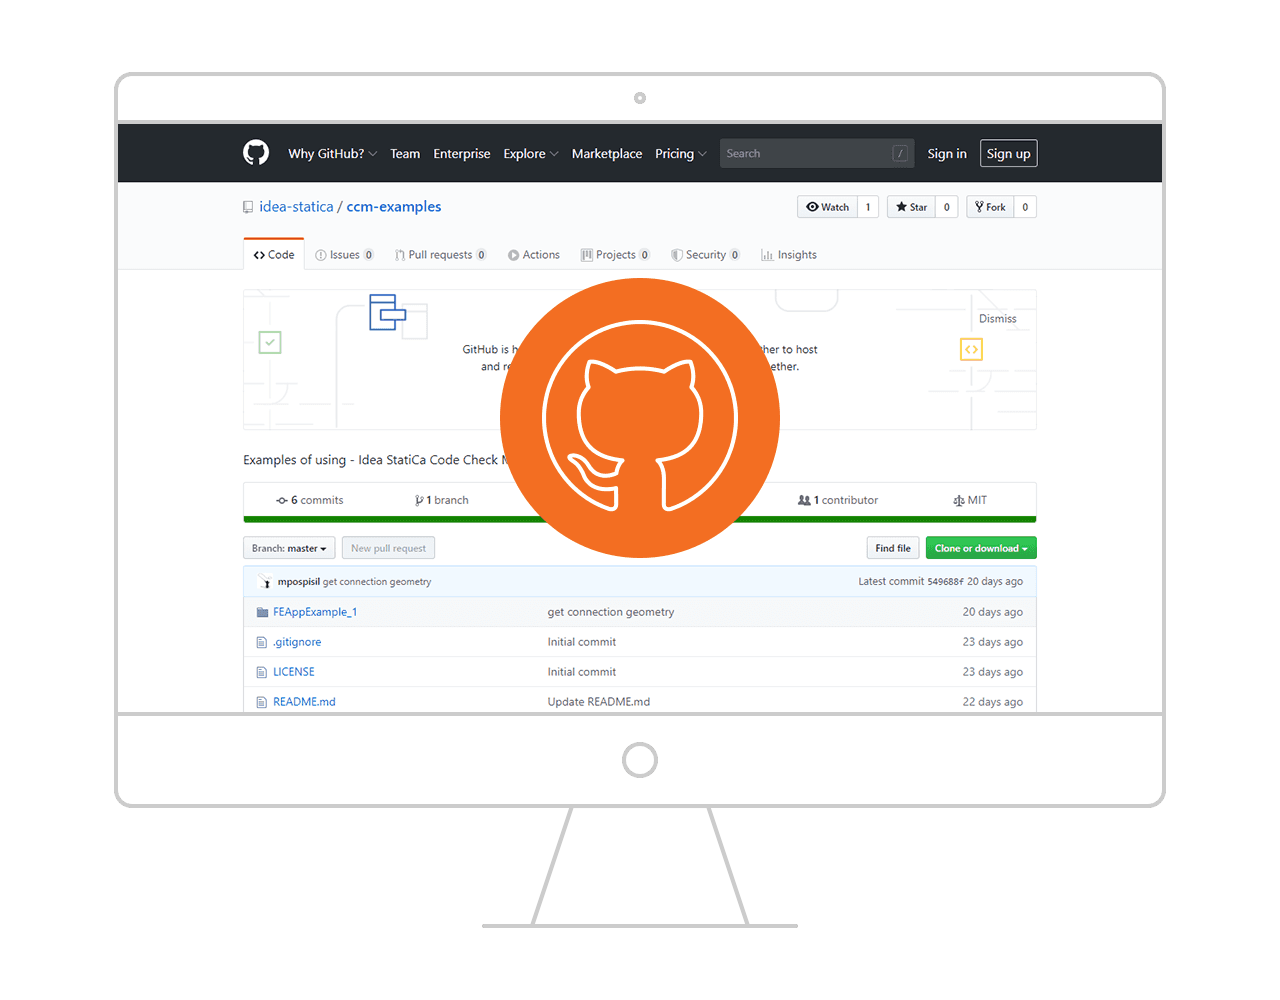1280x1000 pixels.
Task: Open FEAppExample_1 row commit message
Action: [x=611, y=612]
